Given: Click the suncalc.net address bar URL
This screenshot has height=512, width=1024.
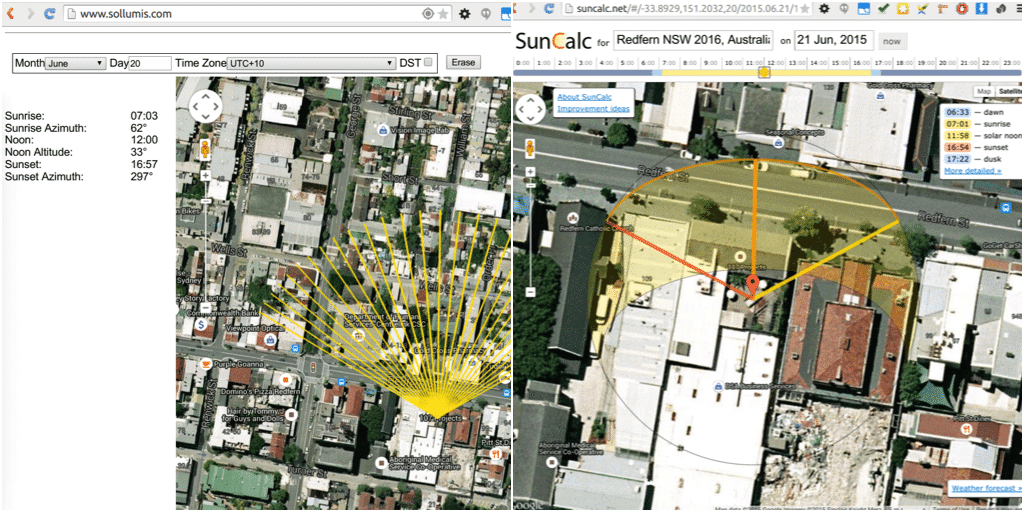Looking at the screenshot, I should [684, 8].
